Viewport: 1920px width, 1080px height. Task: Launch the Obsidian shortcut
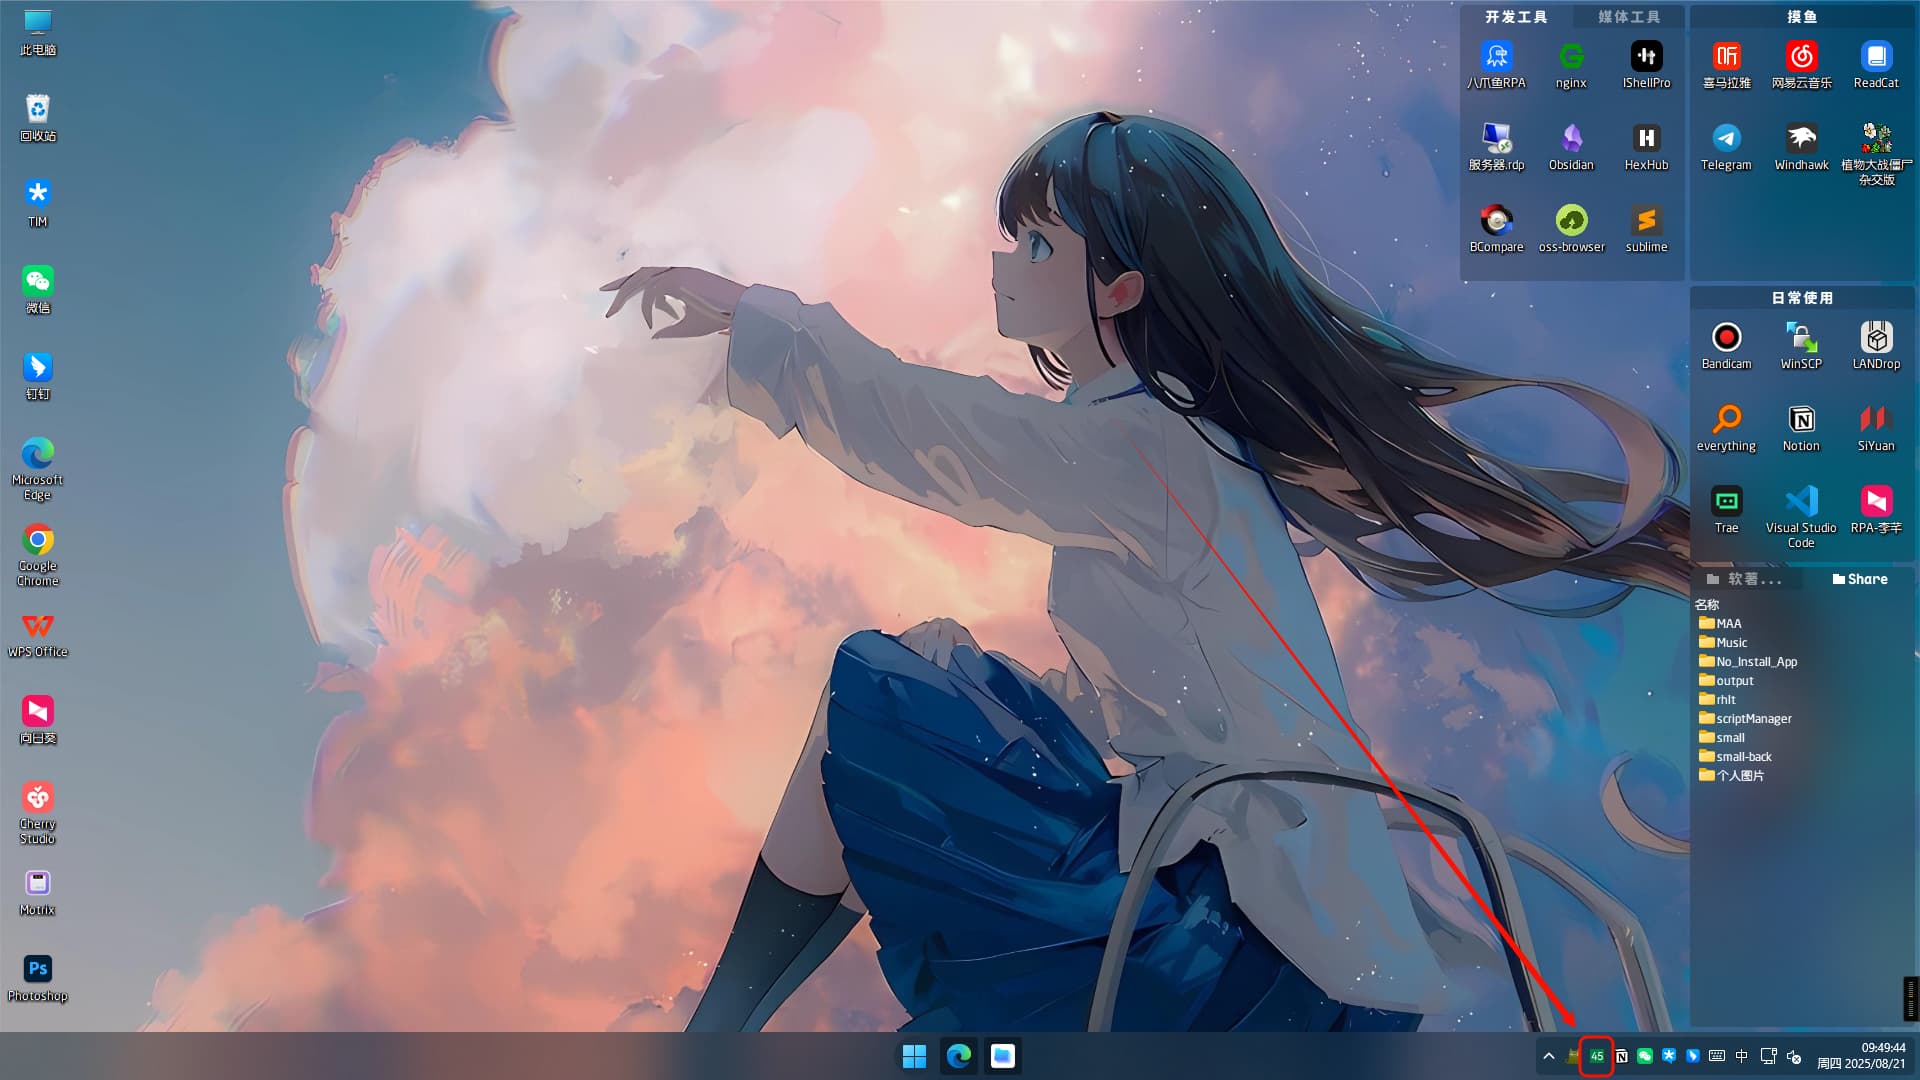1571,146
